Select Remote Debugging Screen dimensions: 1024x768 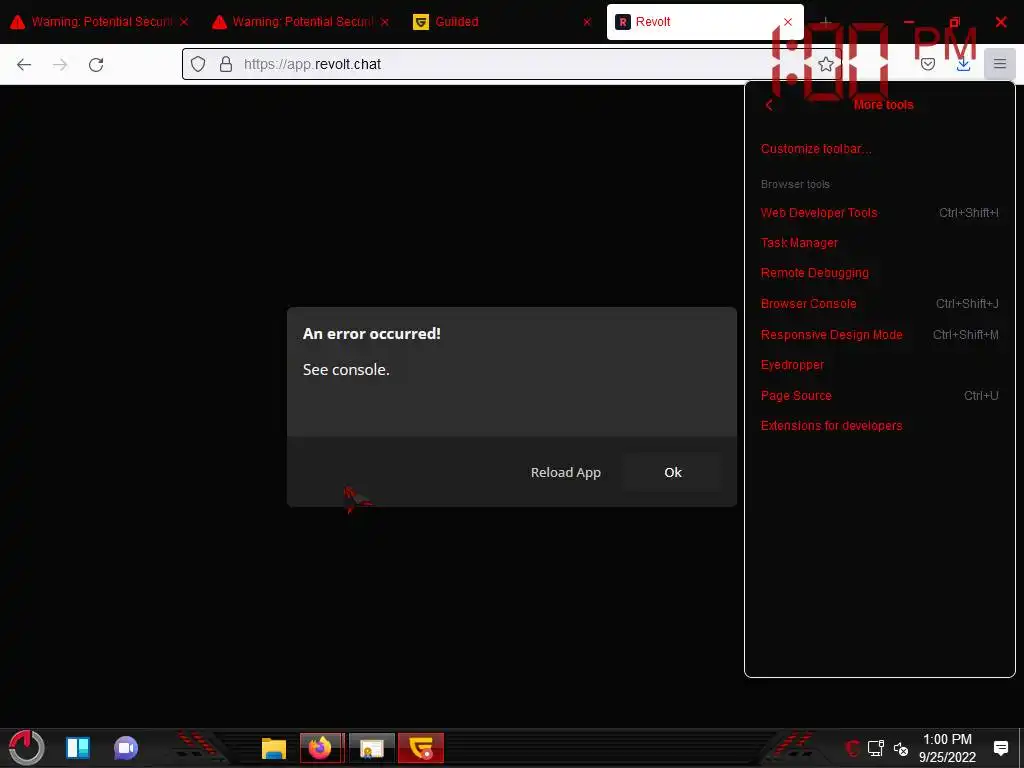coord(880,273)
